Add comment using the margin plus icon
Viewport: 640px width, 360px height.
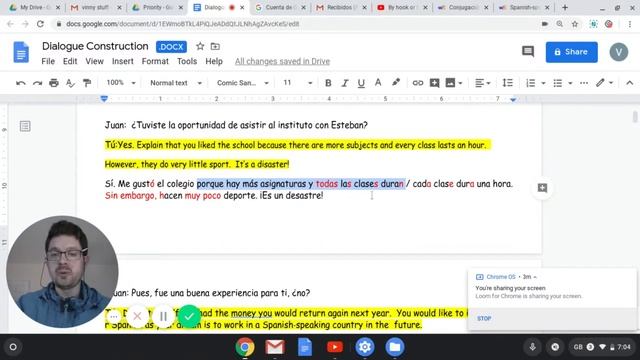[542, 188]
